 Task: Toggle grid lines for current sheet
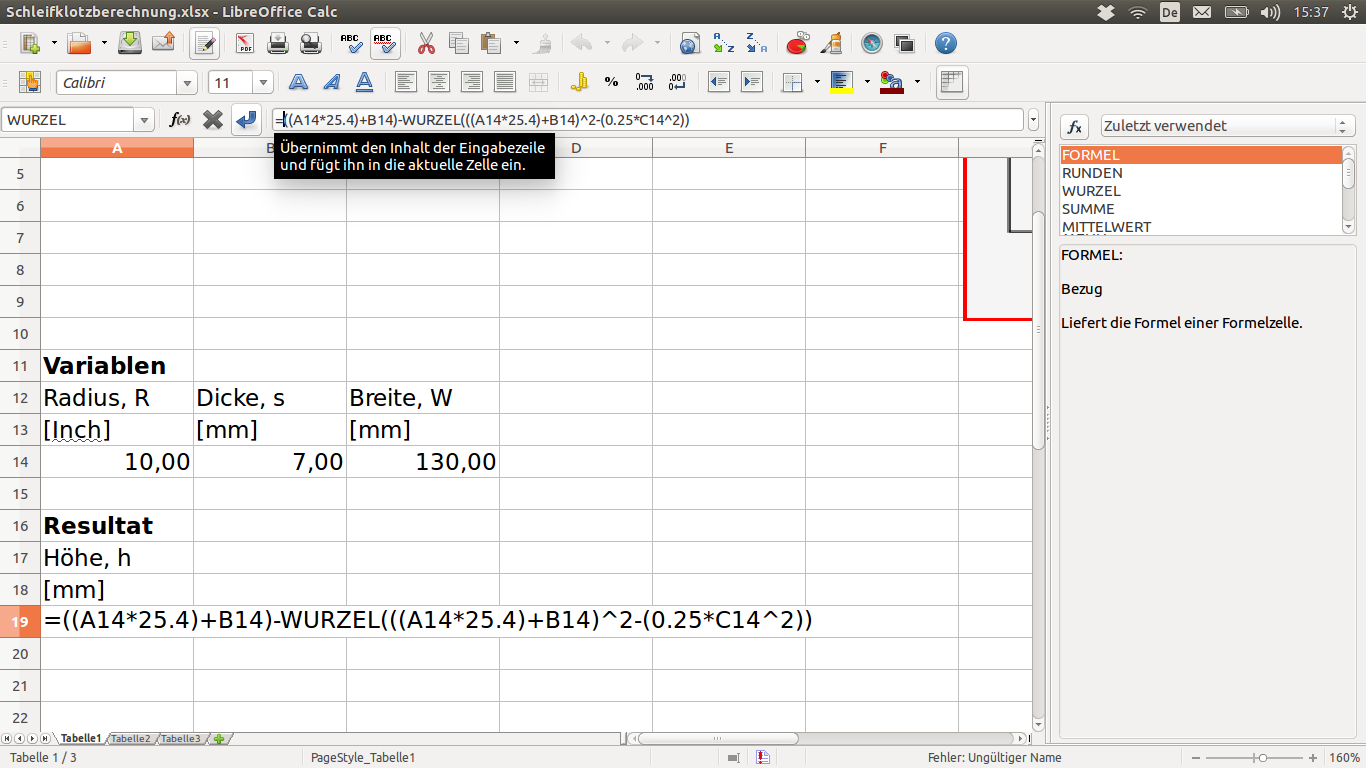952,82
